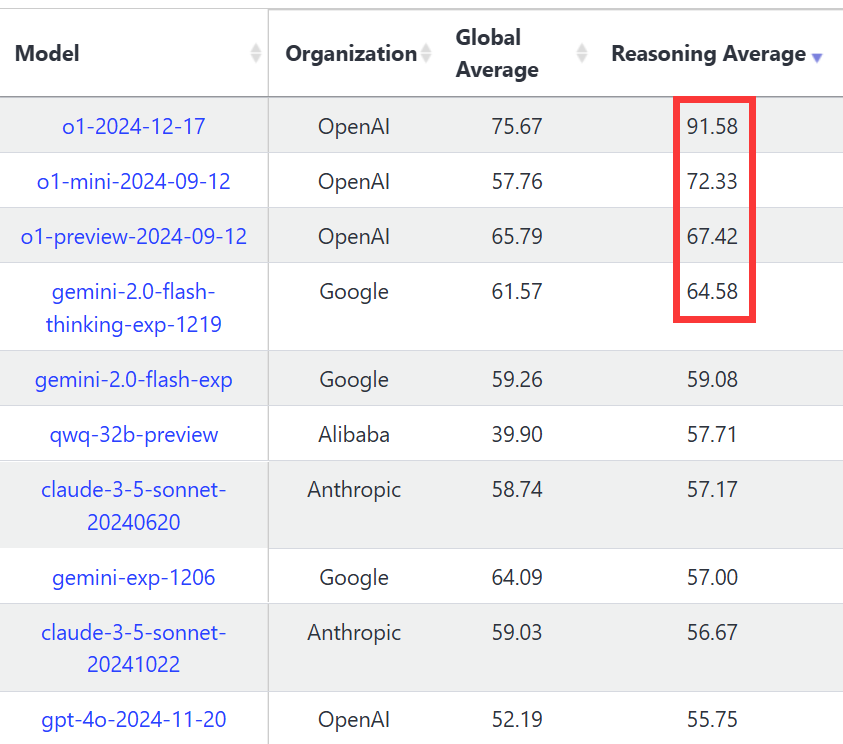Image resolution: width=843 pixels, height=744 pixels.
Task: Select the 58.74 global average cell
Action: click(x=517, y=489)
